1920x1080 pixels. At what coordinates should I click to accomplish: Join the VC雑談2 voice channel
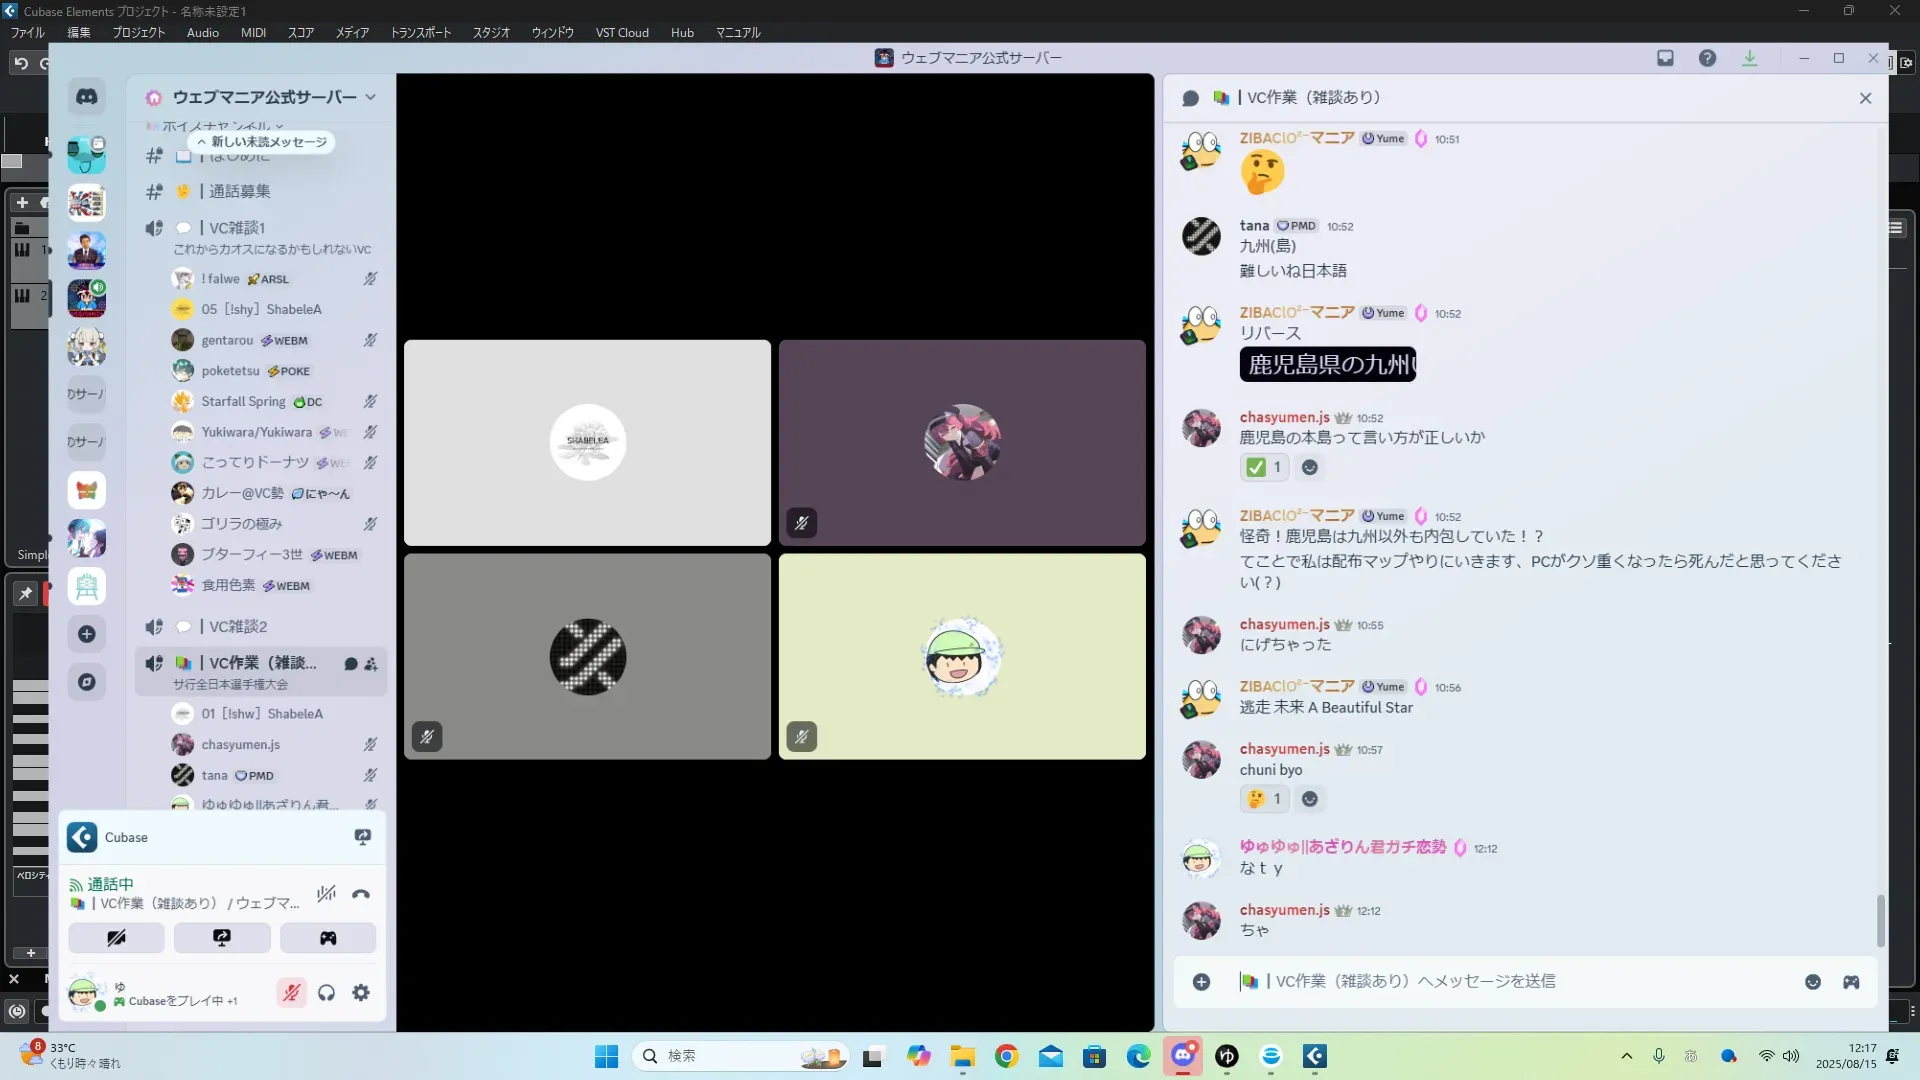coord(238,627)
